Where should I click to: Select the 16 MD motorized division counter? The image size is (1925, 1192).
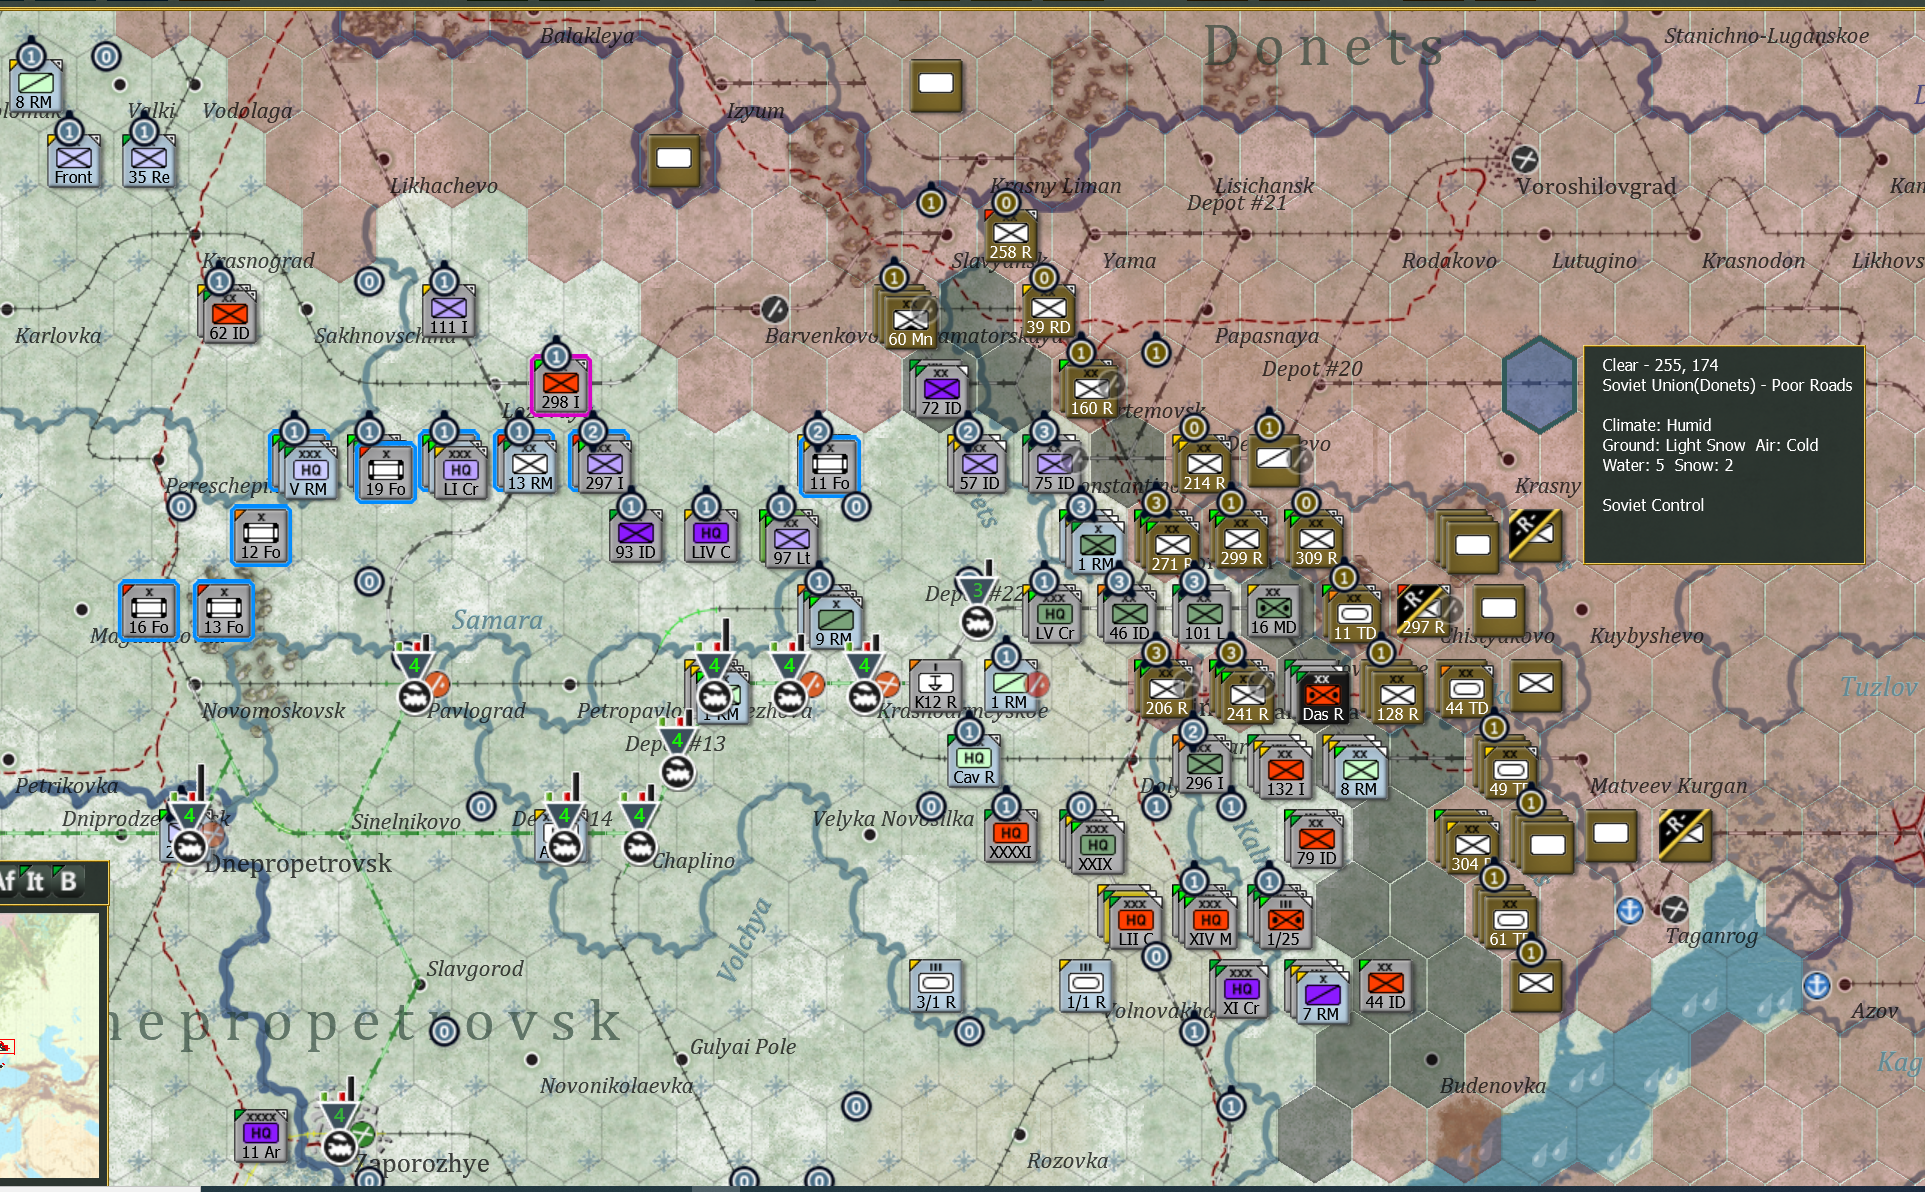[x=1273, y=611]
